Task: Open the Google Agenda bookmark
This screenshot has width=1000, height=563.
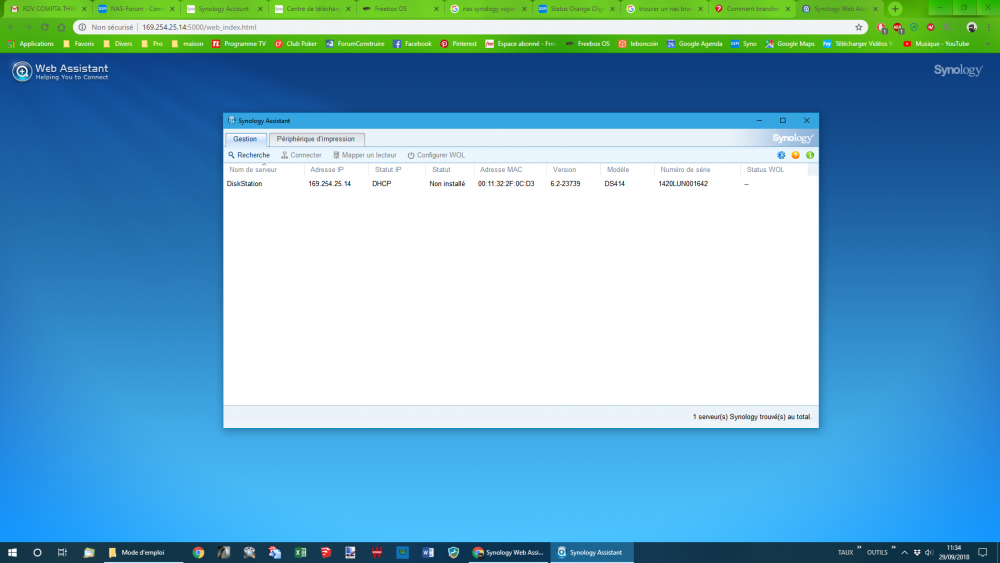Action: click(x=694, y=44)
